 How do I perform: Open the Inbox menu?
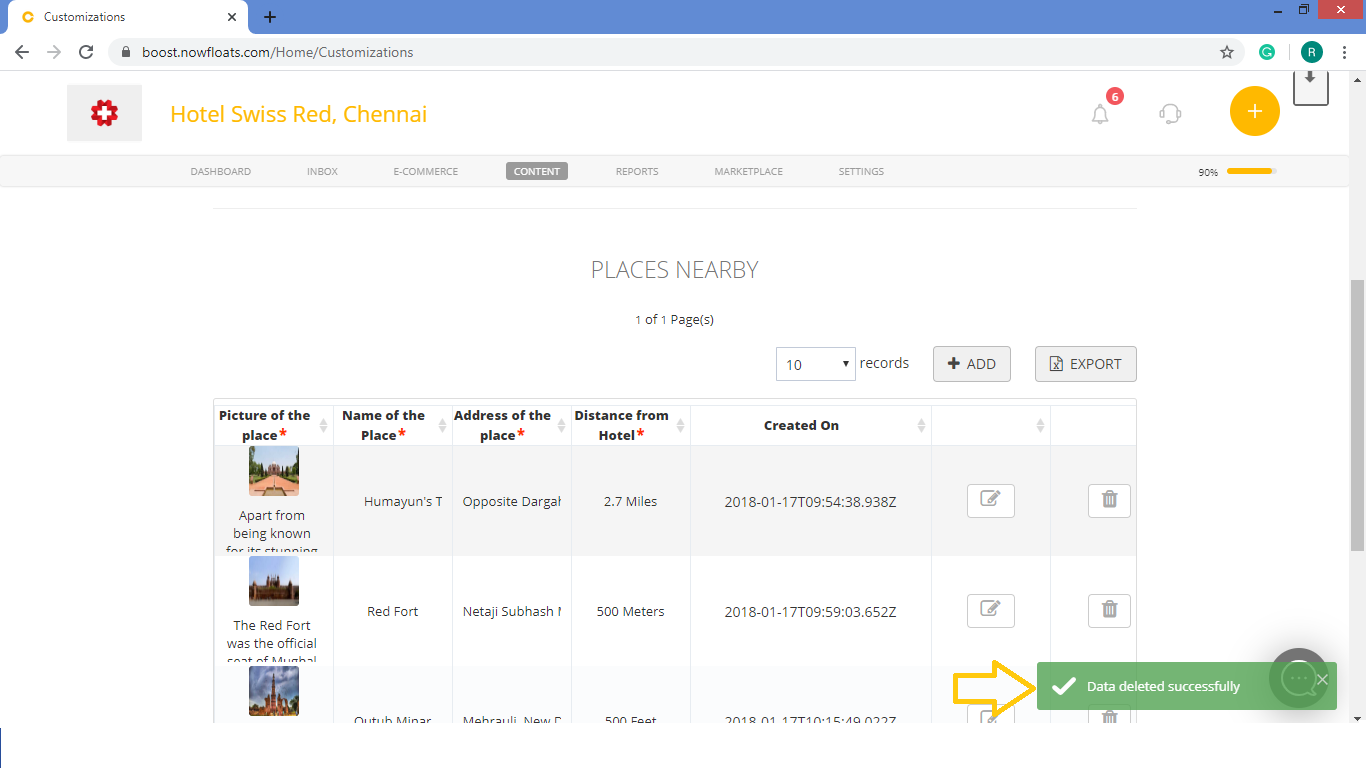tap(322, 171)
